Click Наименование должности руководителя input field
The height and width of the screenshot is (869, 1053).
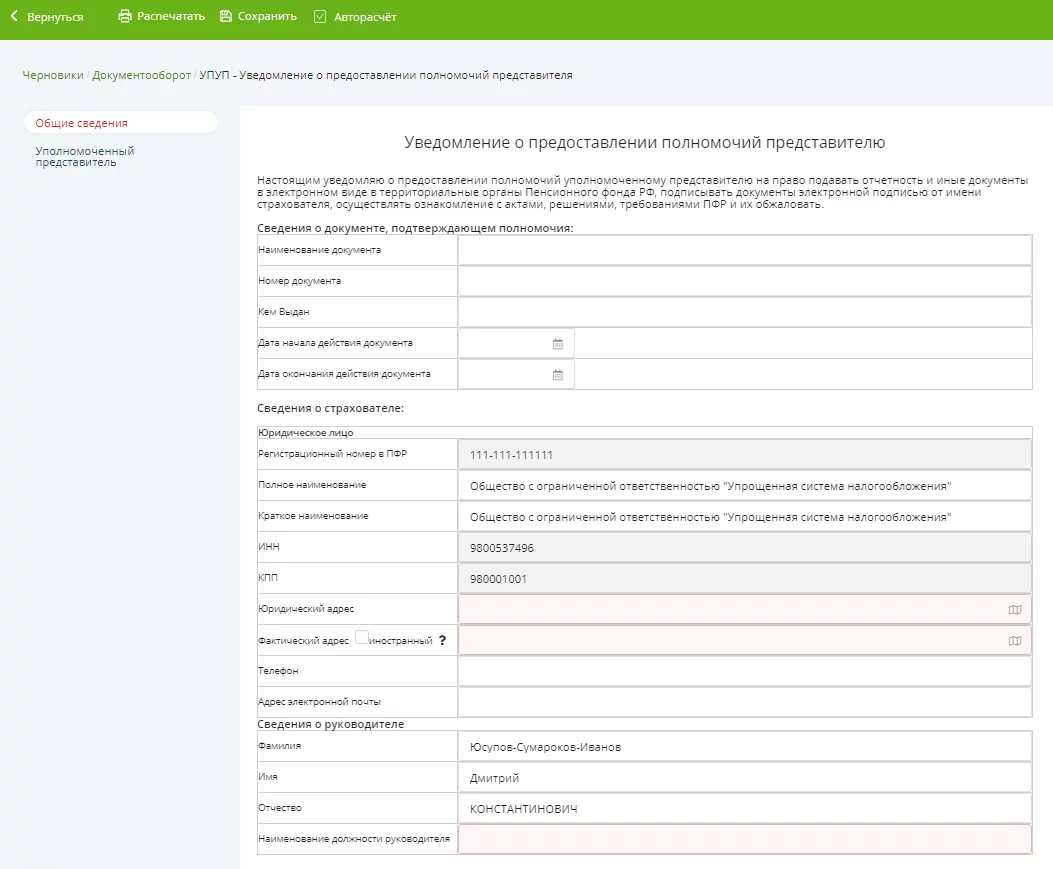click(x=744, y=839)
